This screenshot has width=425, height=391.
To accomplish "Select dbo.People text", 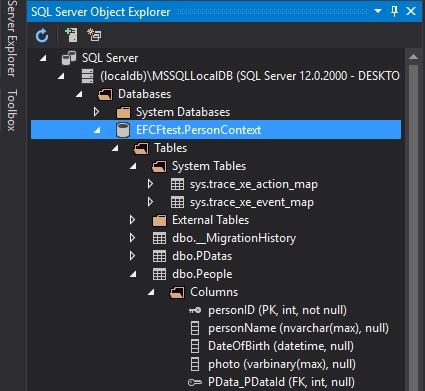I will pyautogui.click(x=202, y=274).
